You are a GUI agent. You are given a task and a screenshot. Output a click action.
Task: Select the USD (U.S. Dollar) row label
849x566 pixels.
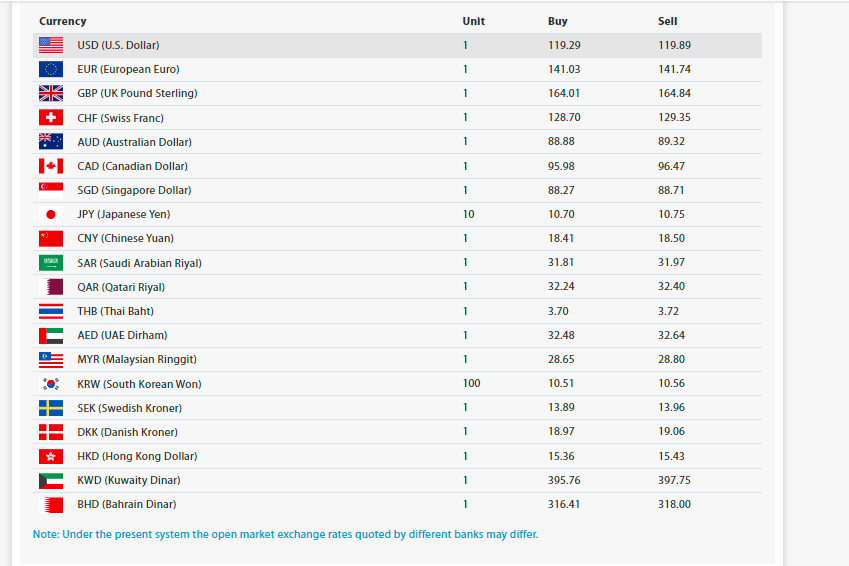tap(119, 45)
